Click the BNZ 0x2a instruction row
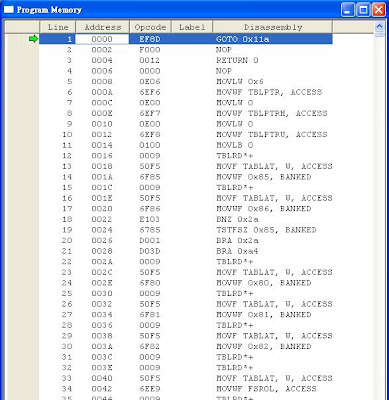Image resolution: width=389 pixels, height=400 pixels. click(186, 219)
